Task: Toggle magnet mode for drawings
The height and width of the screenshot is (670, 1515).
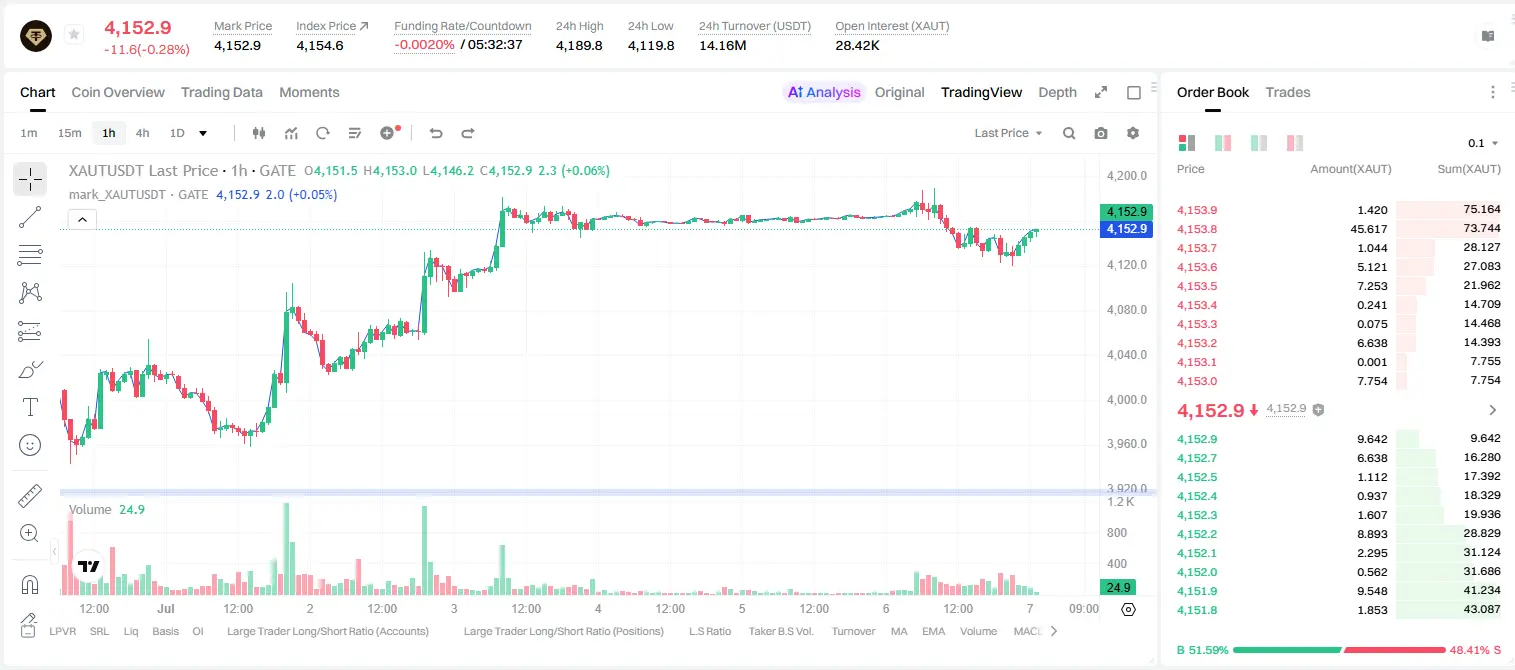Action: [30, 584]
